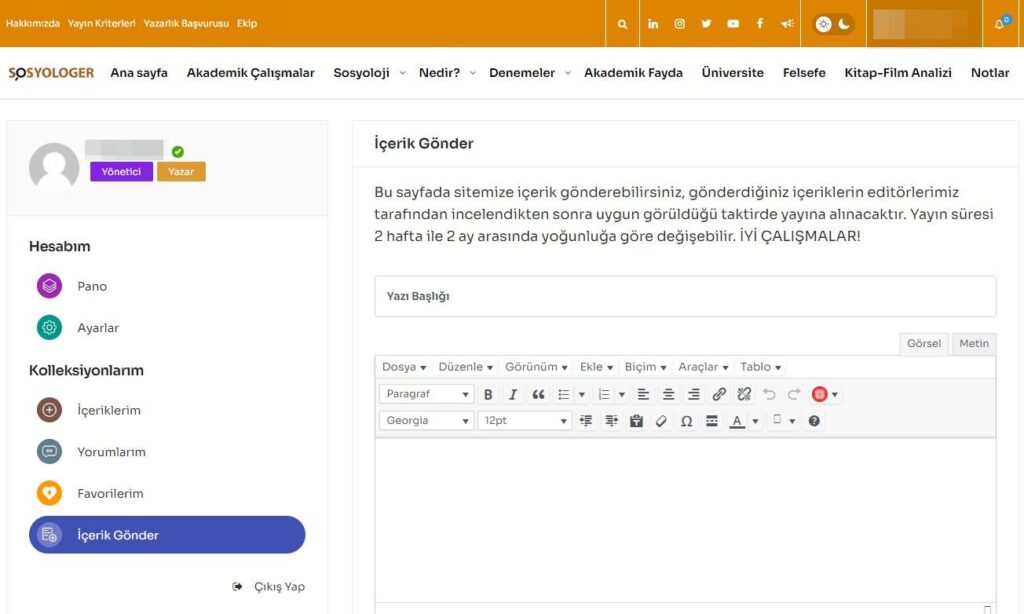Open the Dosya editor menu

(x=404, y=367)
